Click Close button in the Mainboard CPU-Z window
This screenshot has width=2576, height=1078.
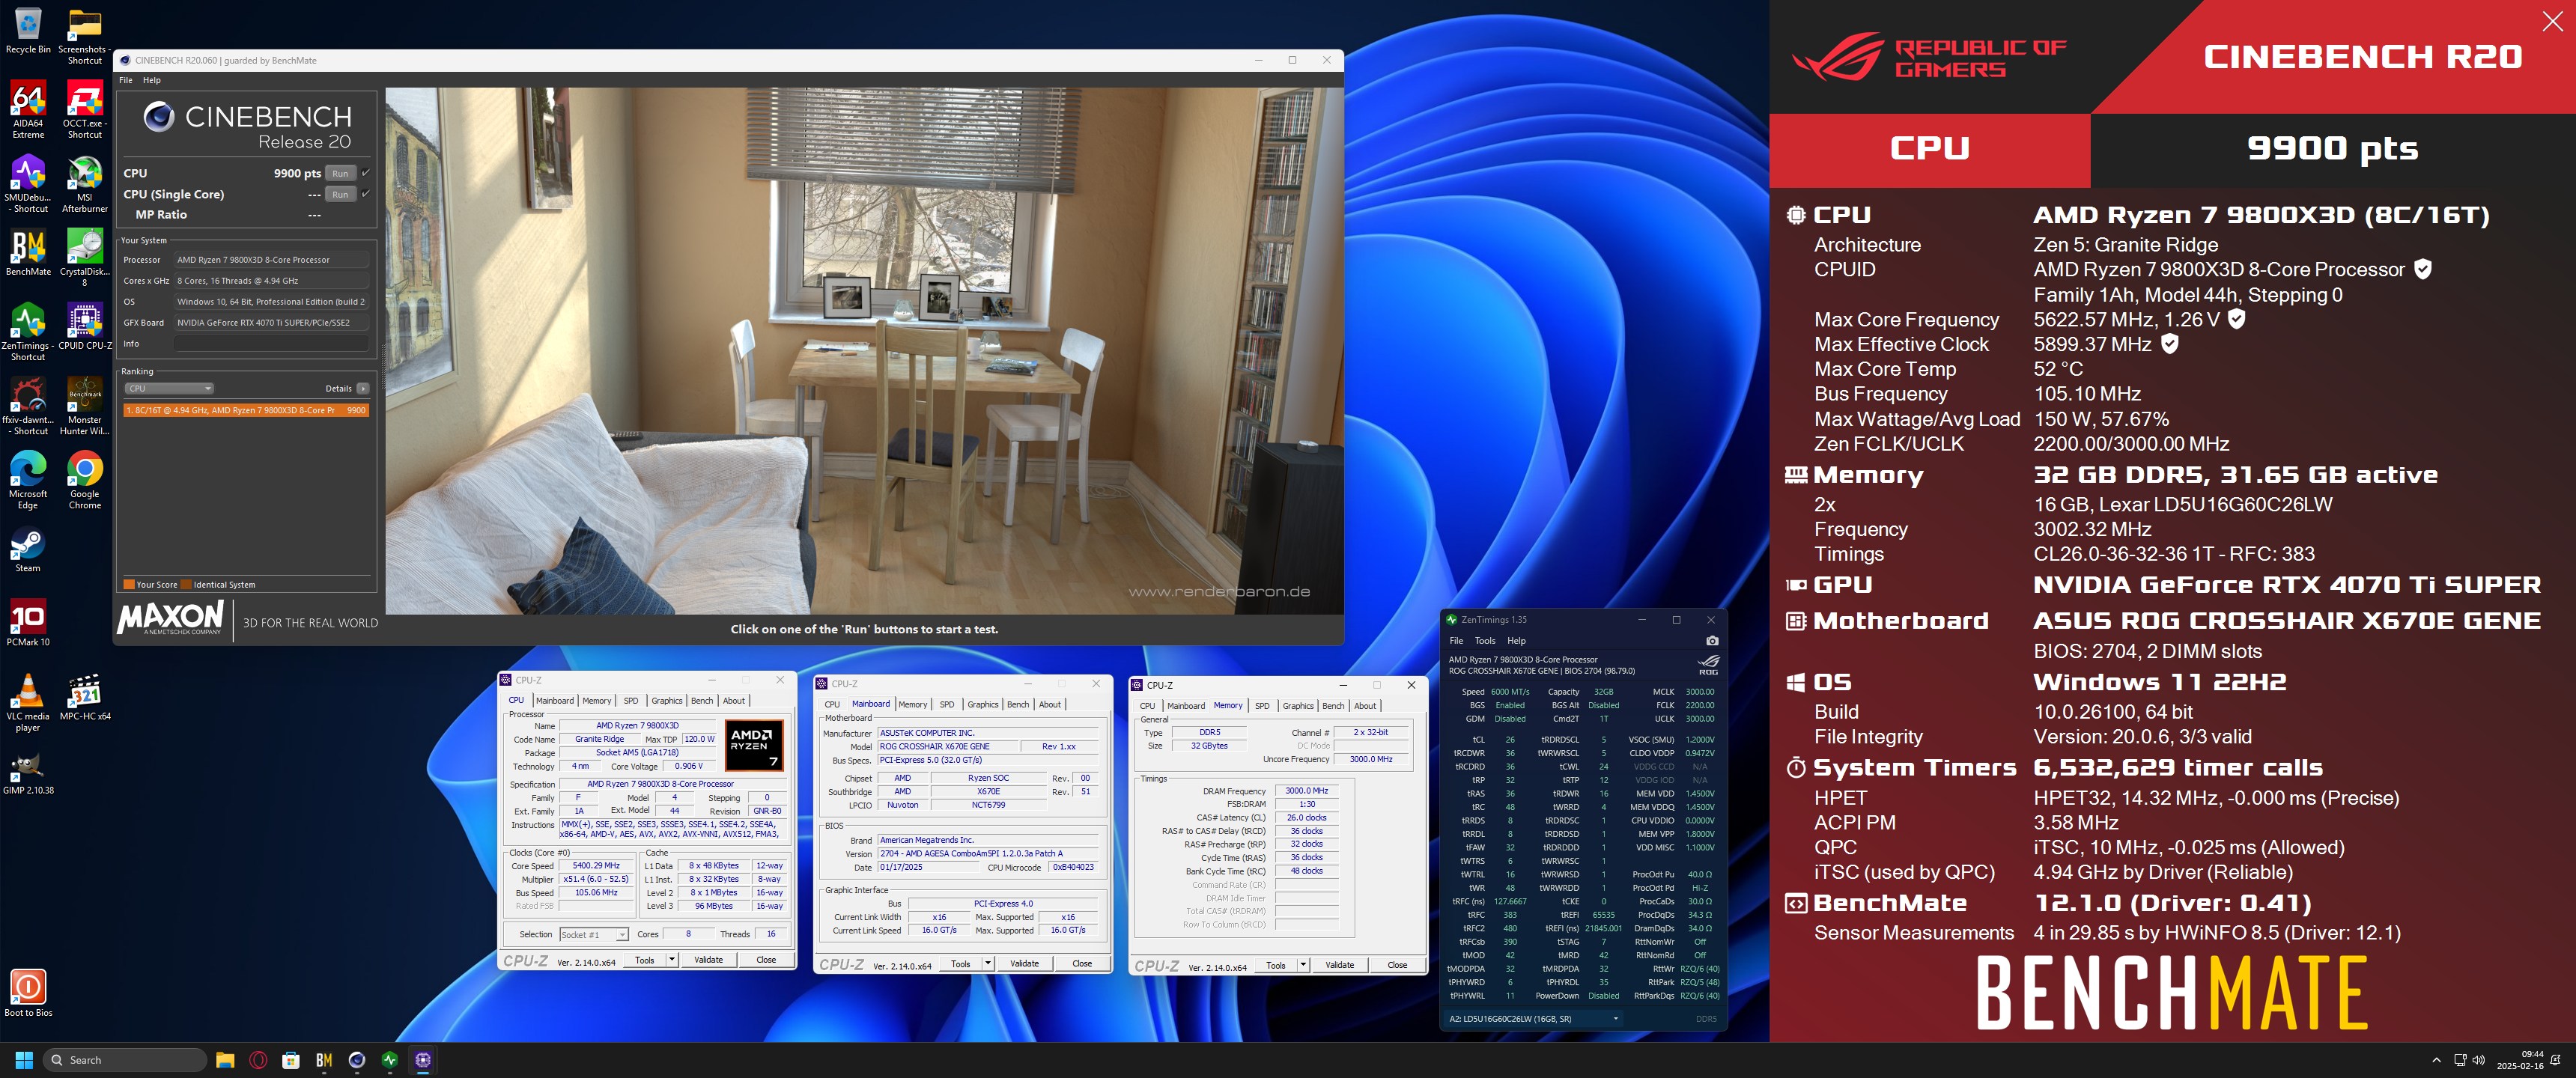pos(1082,964)
